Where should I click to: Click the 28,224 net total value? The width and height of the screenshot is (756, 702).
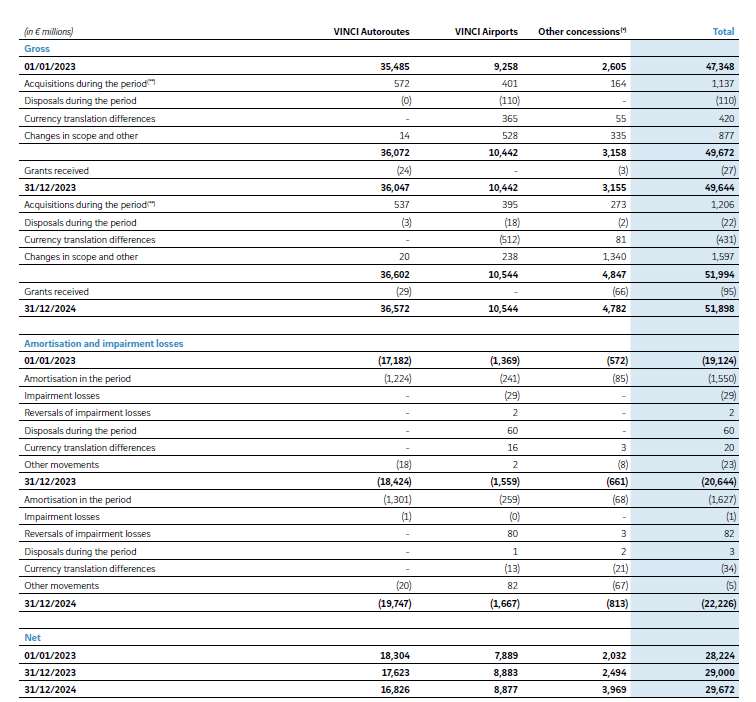pos(719,655)
